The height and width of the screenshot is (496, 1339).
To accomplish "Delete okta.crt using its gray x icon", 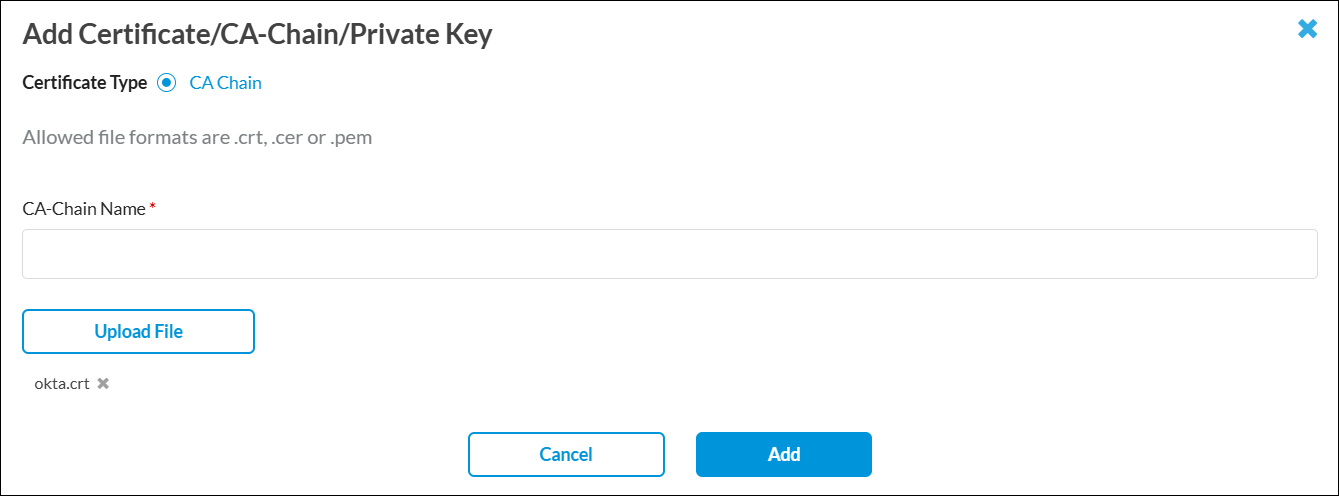I will pos(103,383).
